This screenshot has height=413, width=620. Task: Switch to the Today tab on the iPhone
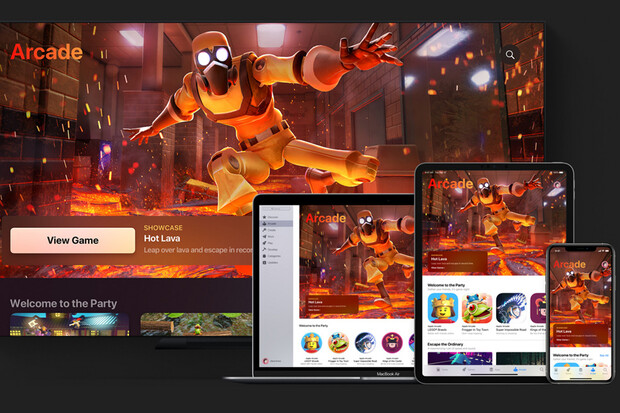(x=556, y=372)
